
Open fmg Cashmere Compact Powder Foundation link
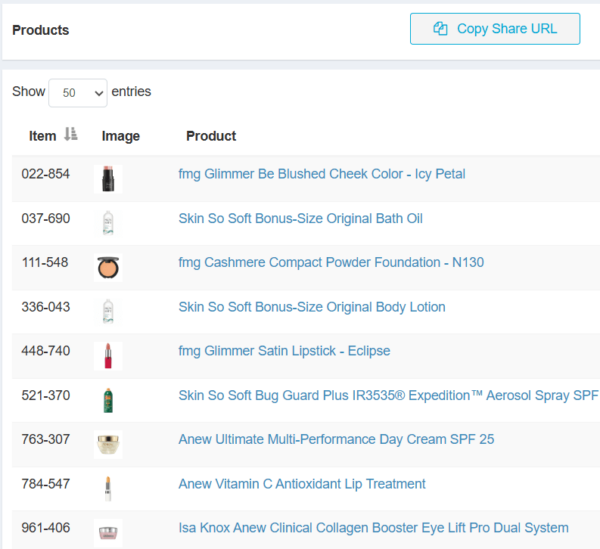(330, 262)
